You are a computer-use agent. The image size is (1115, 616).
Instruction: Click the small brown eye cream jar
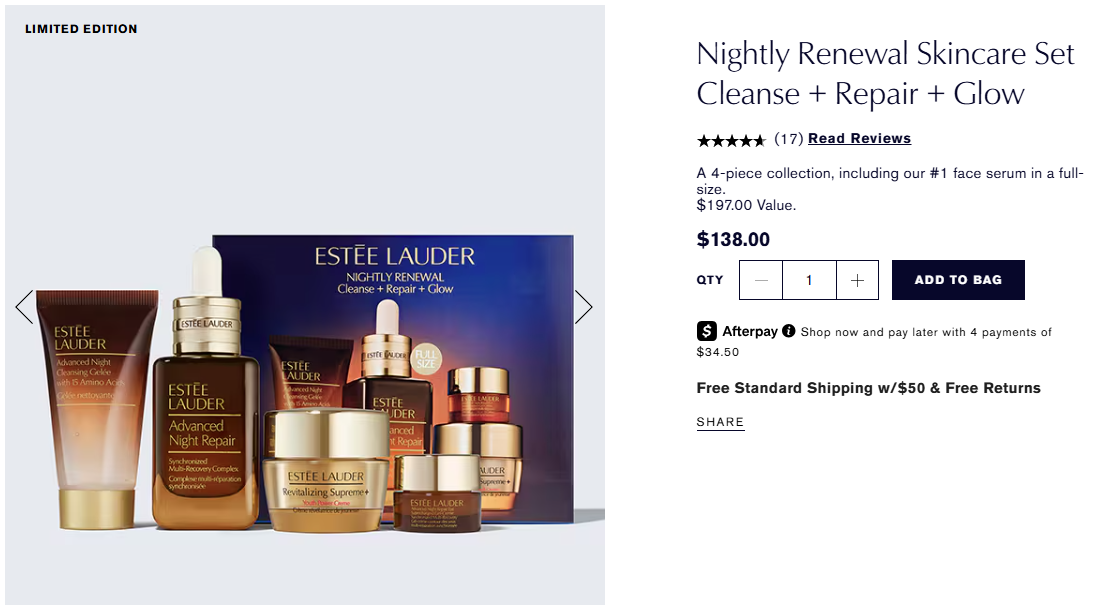pyautogui.click(x=437, y=494)
